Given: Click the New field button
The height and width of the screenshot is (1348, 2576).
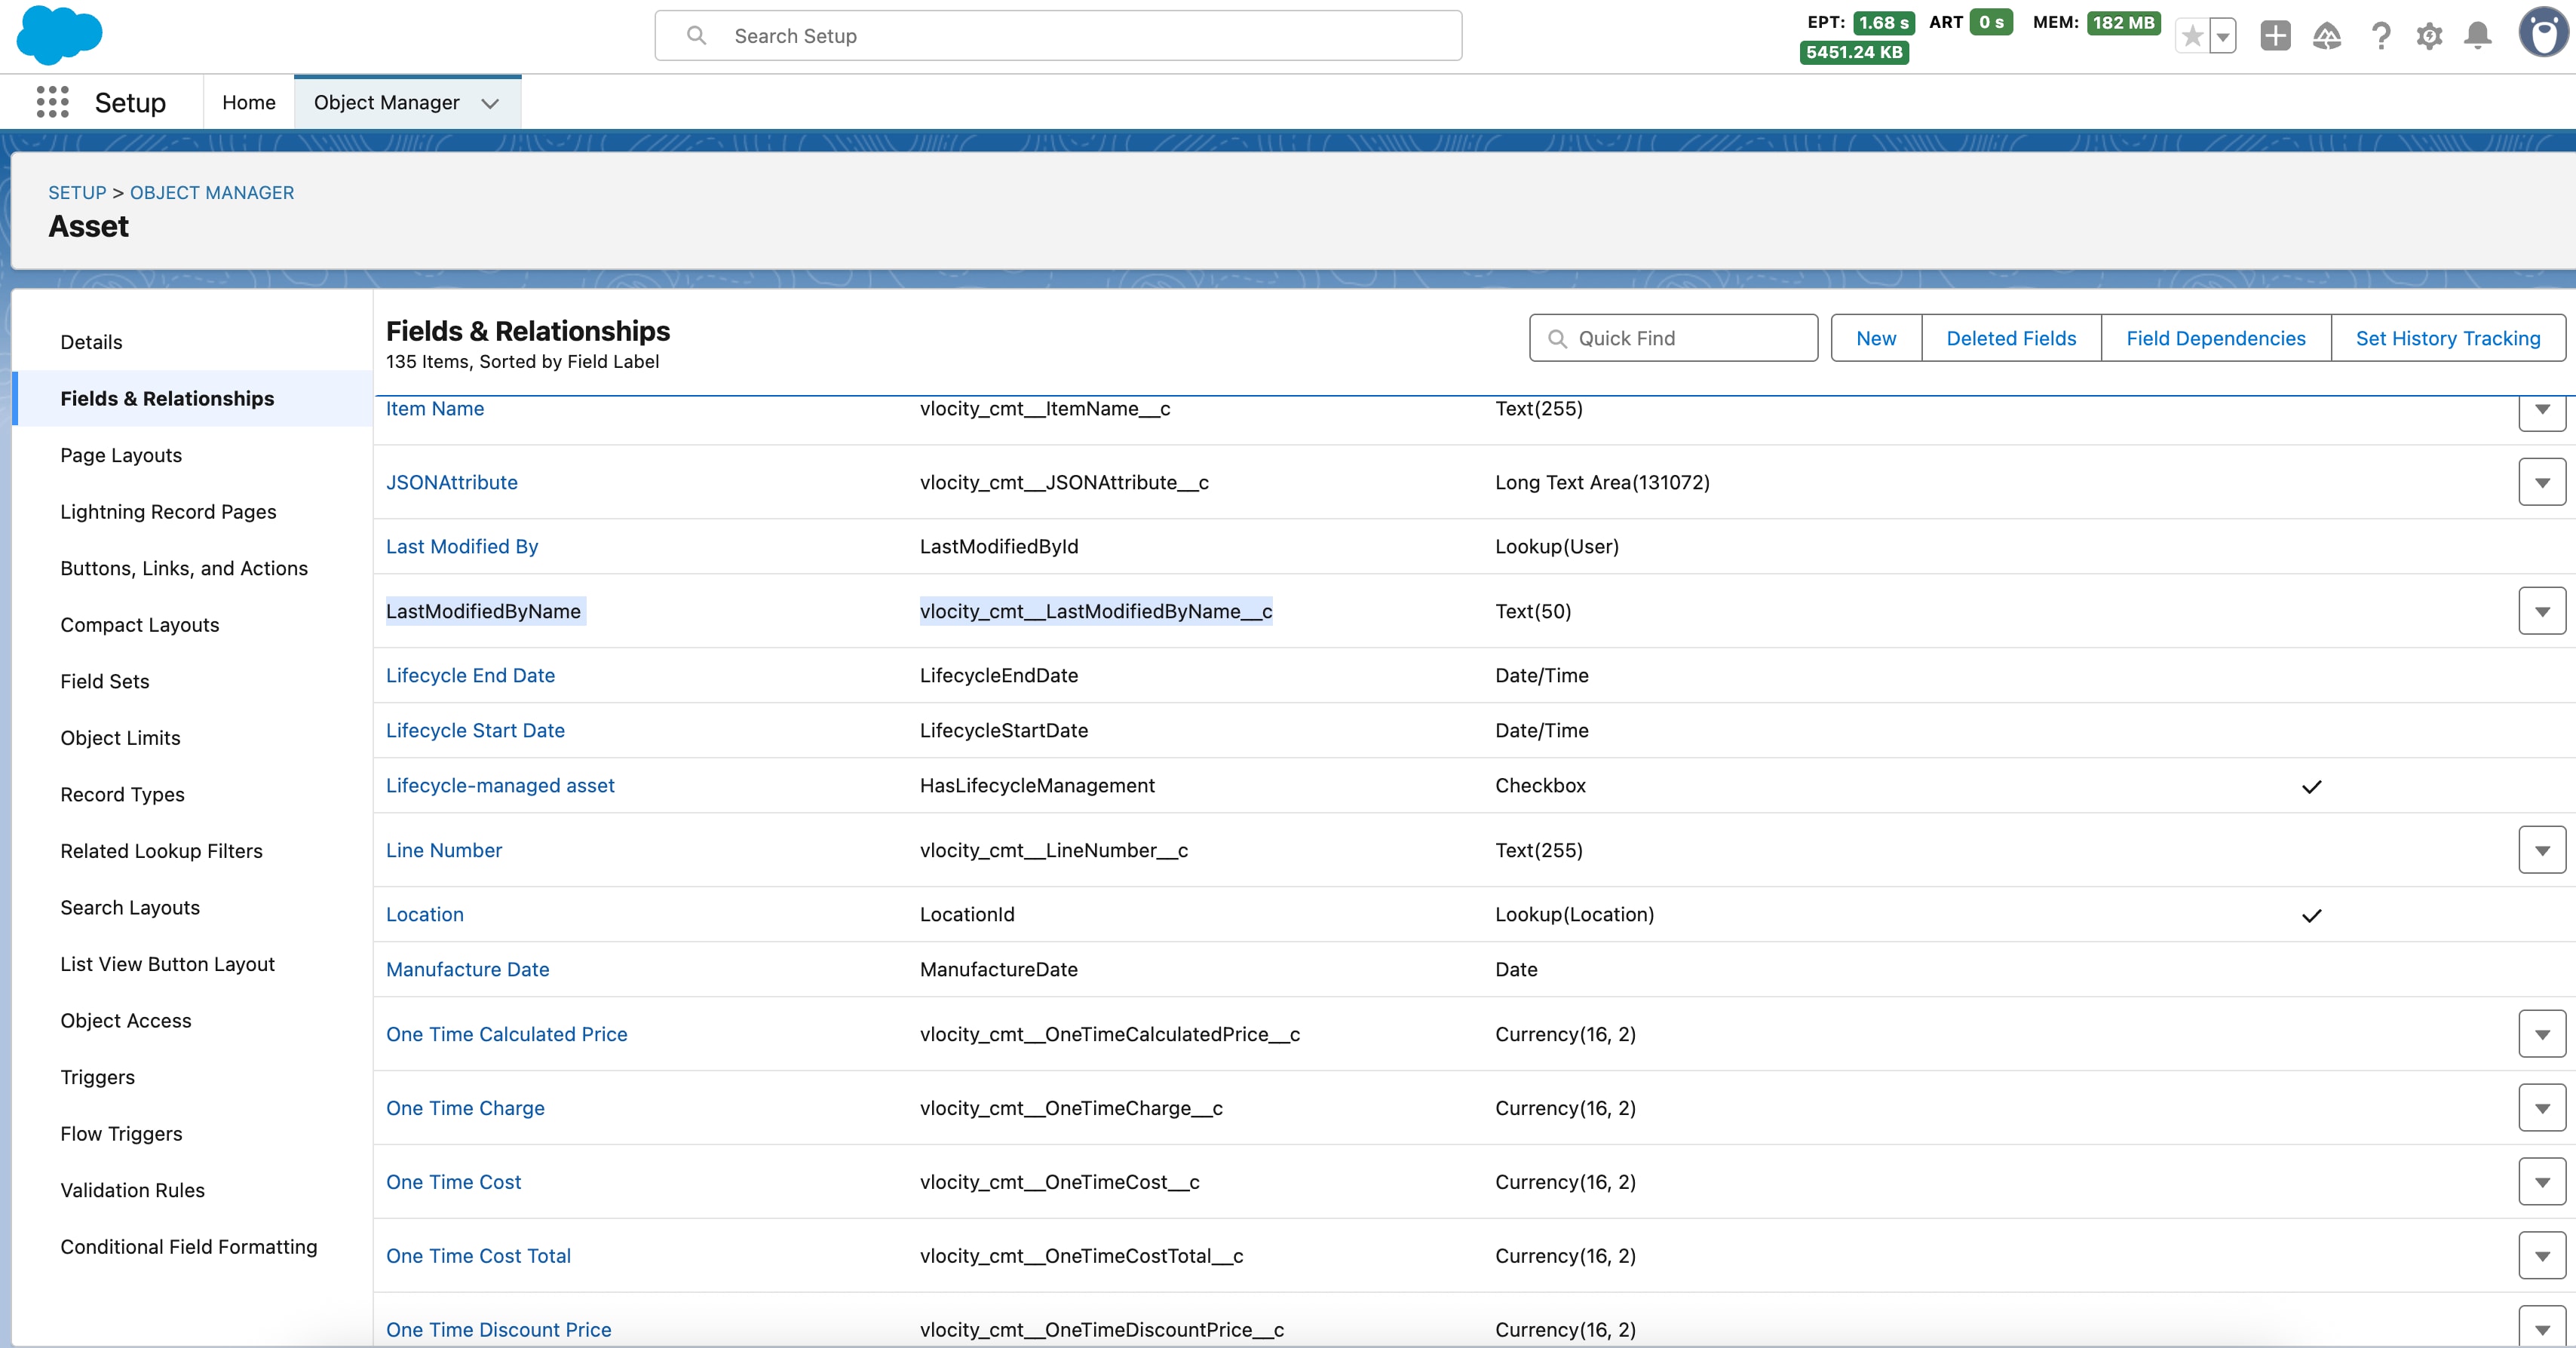Looking at the screenshot, I should coord(1875,338).
